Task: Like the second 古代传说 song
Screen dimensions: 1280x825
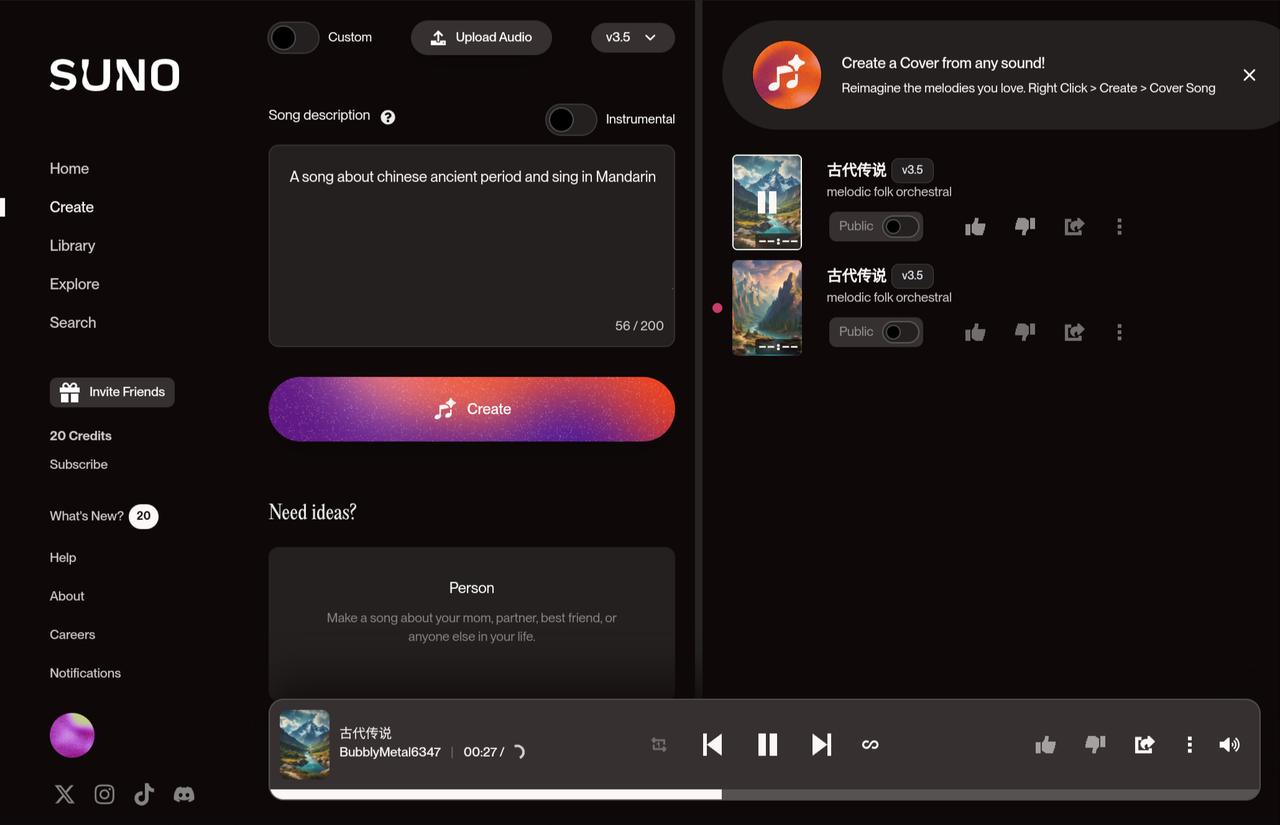Action: click(x=975, y=332)
